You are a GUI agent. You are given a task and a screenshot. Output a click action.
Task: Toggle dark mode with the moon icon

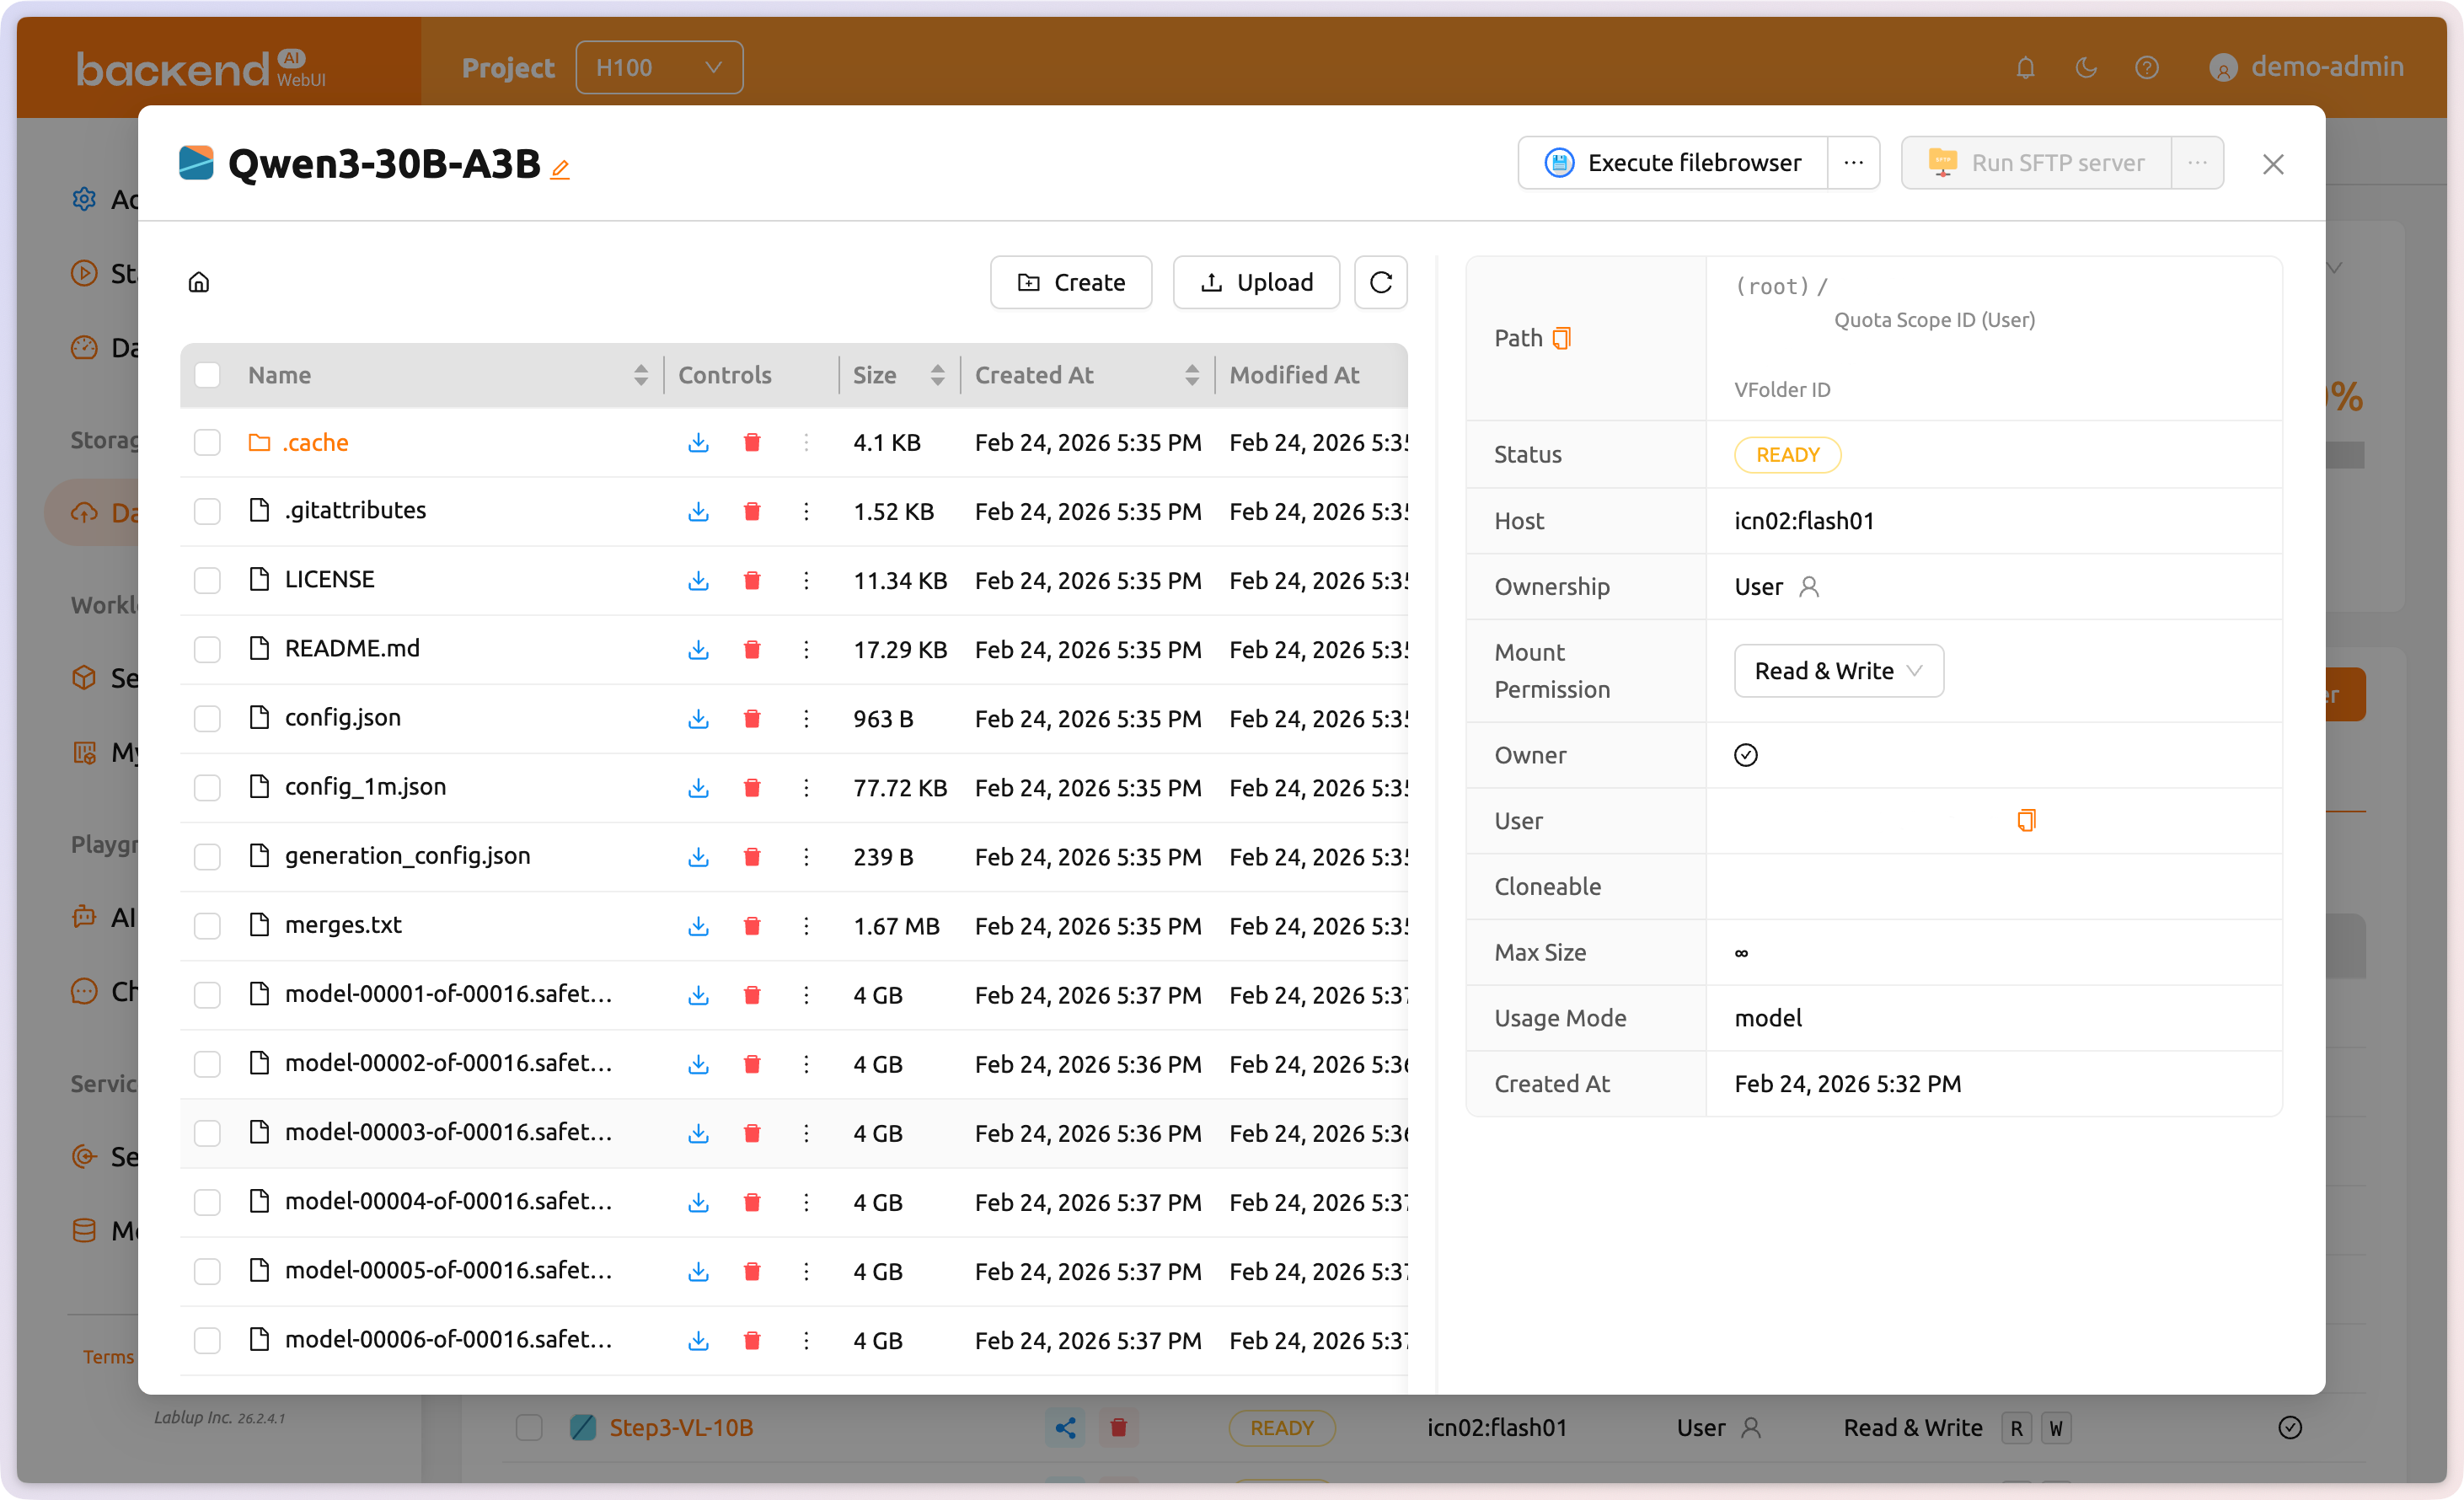coord(2086,67)
